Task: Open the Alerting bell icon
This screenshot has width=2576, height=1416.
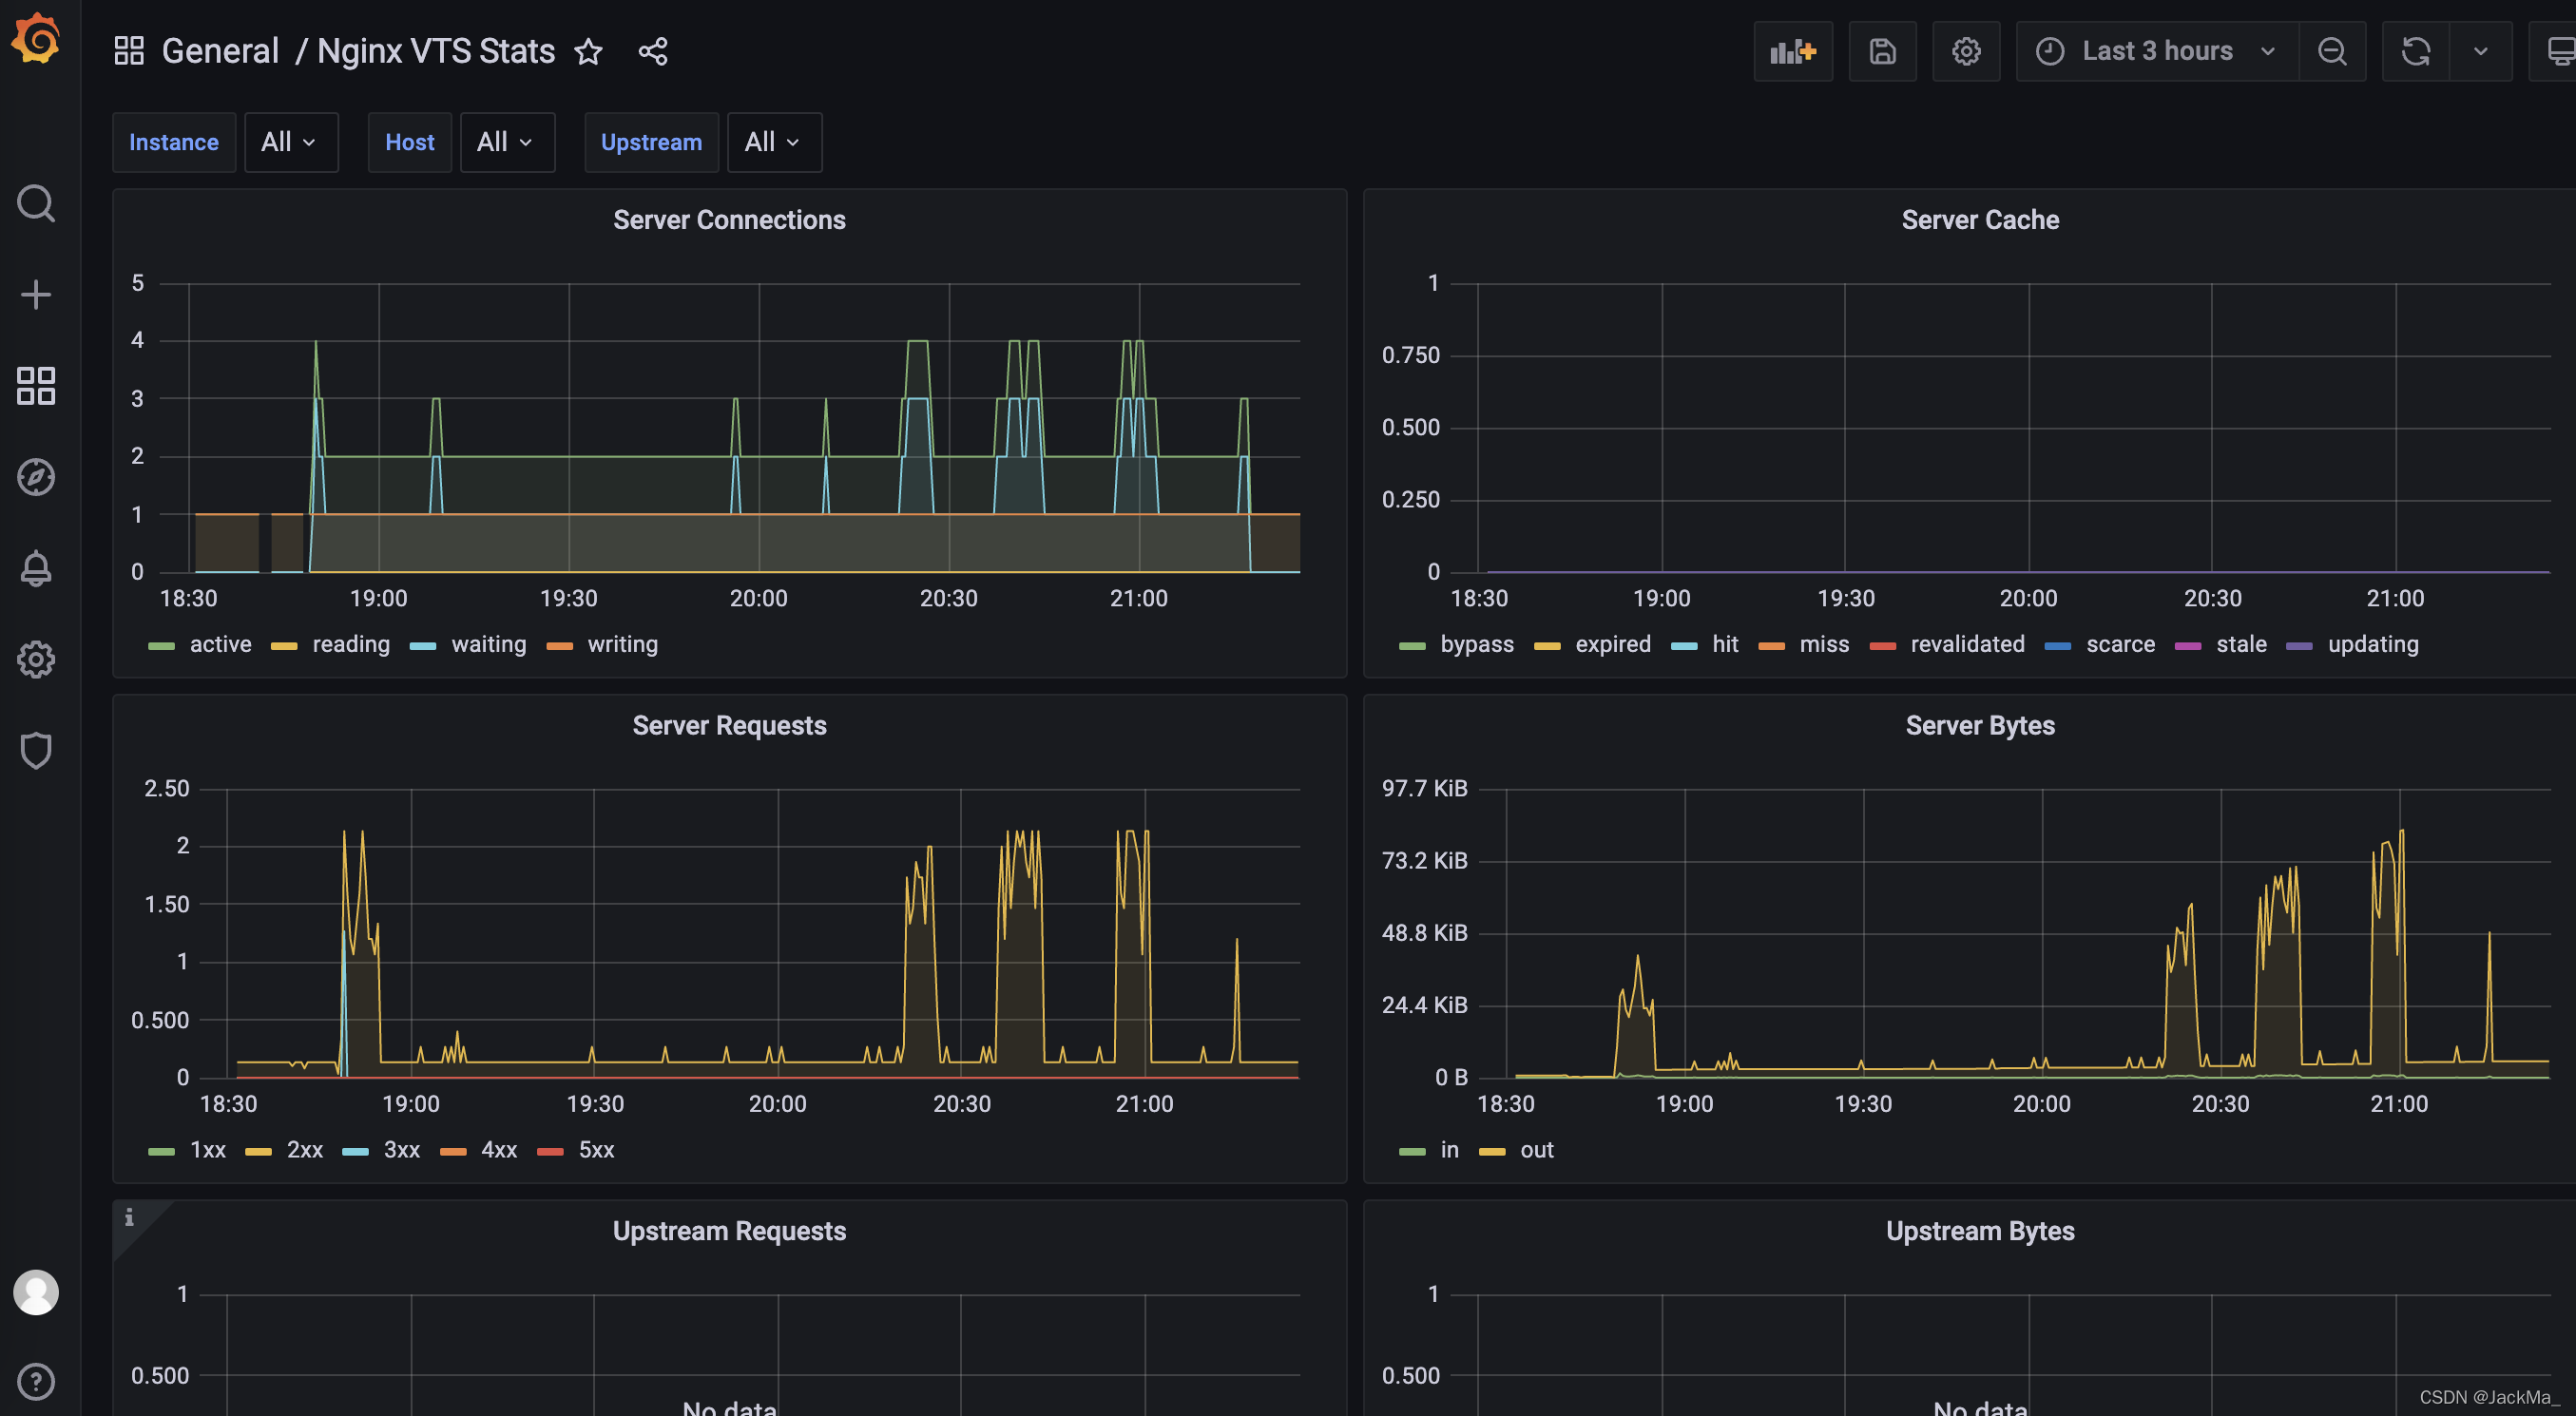Action: [x=36, y=568]
